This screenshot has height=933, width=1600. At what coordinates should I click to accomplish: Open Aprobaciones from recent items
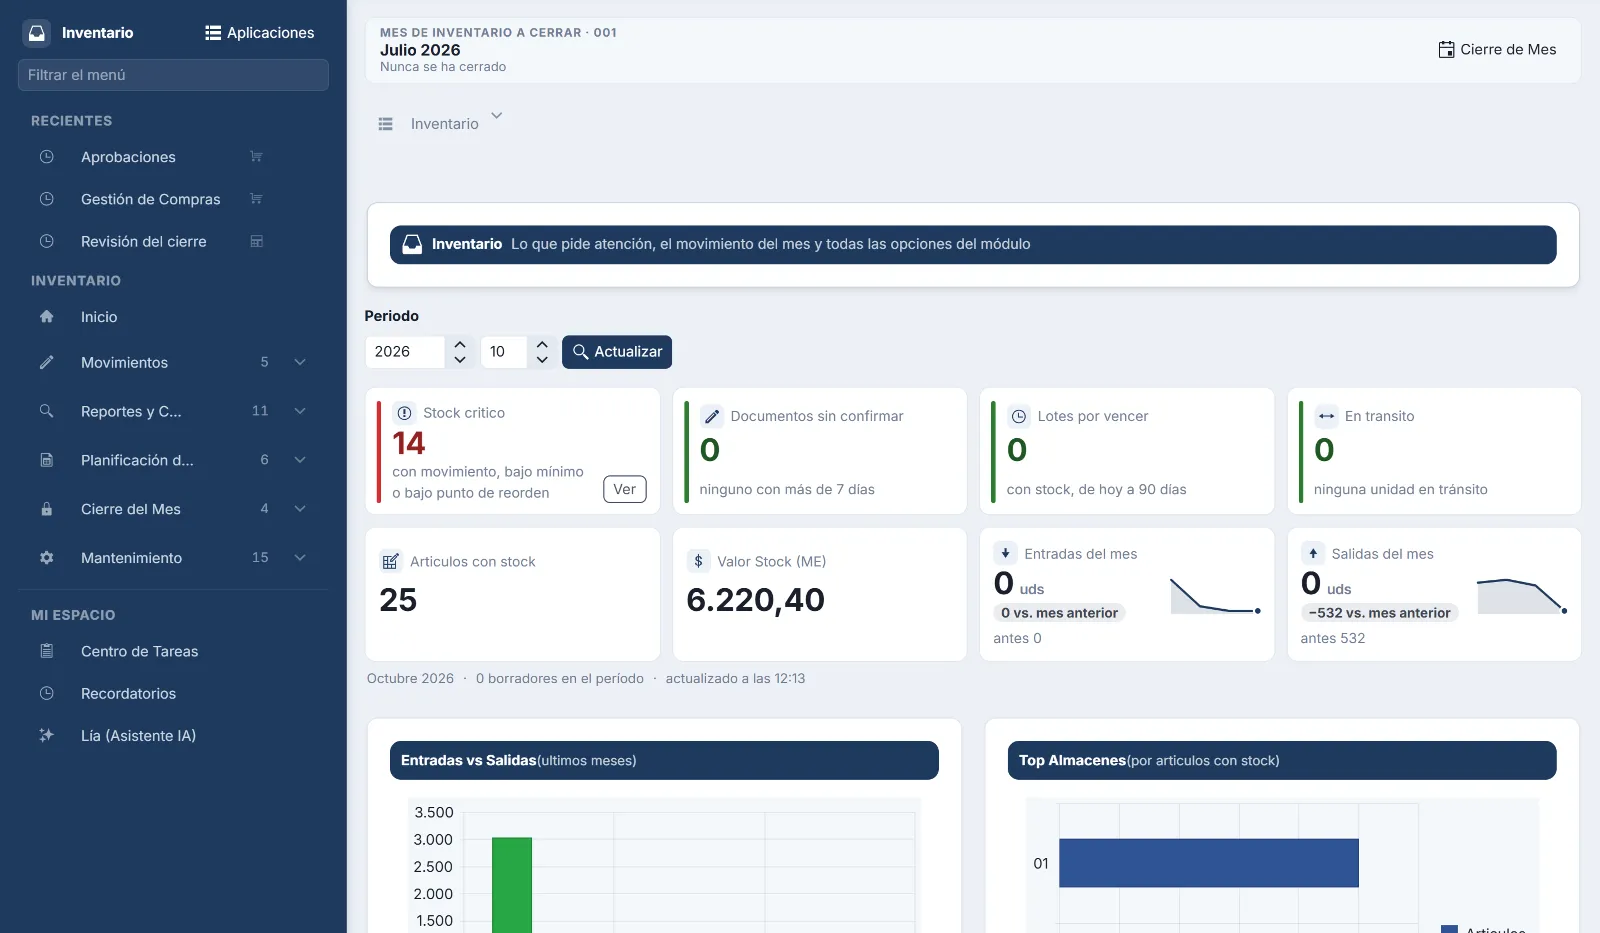point(128,157)
